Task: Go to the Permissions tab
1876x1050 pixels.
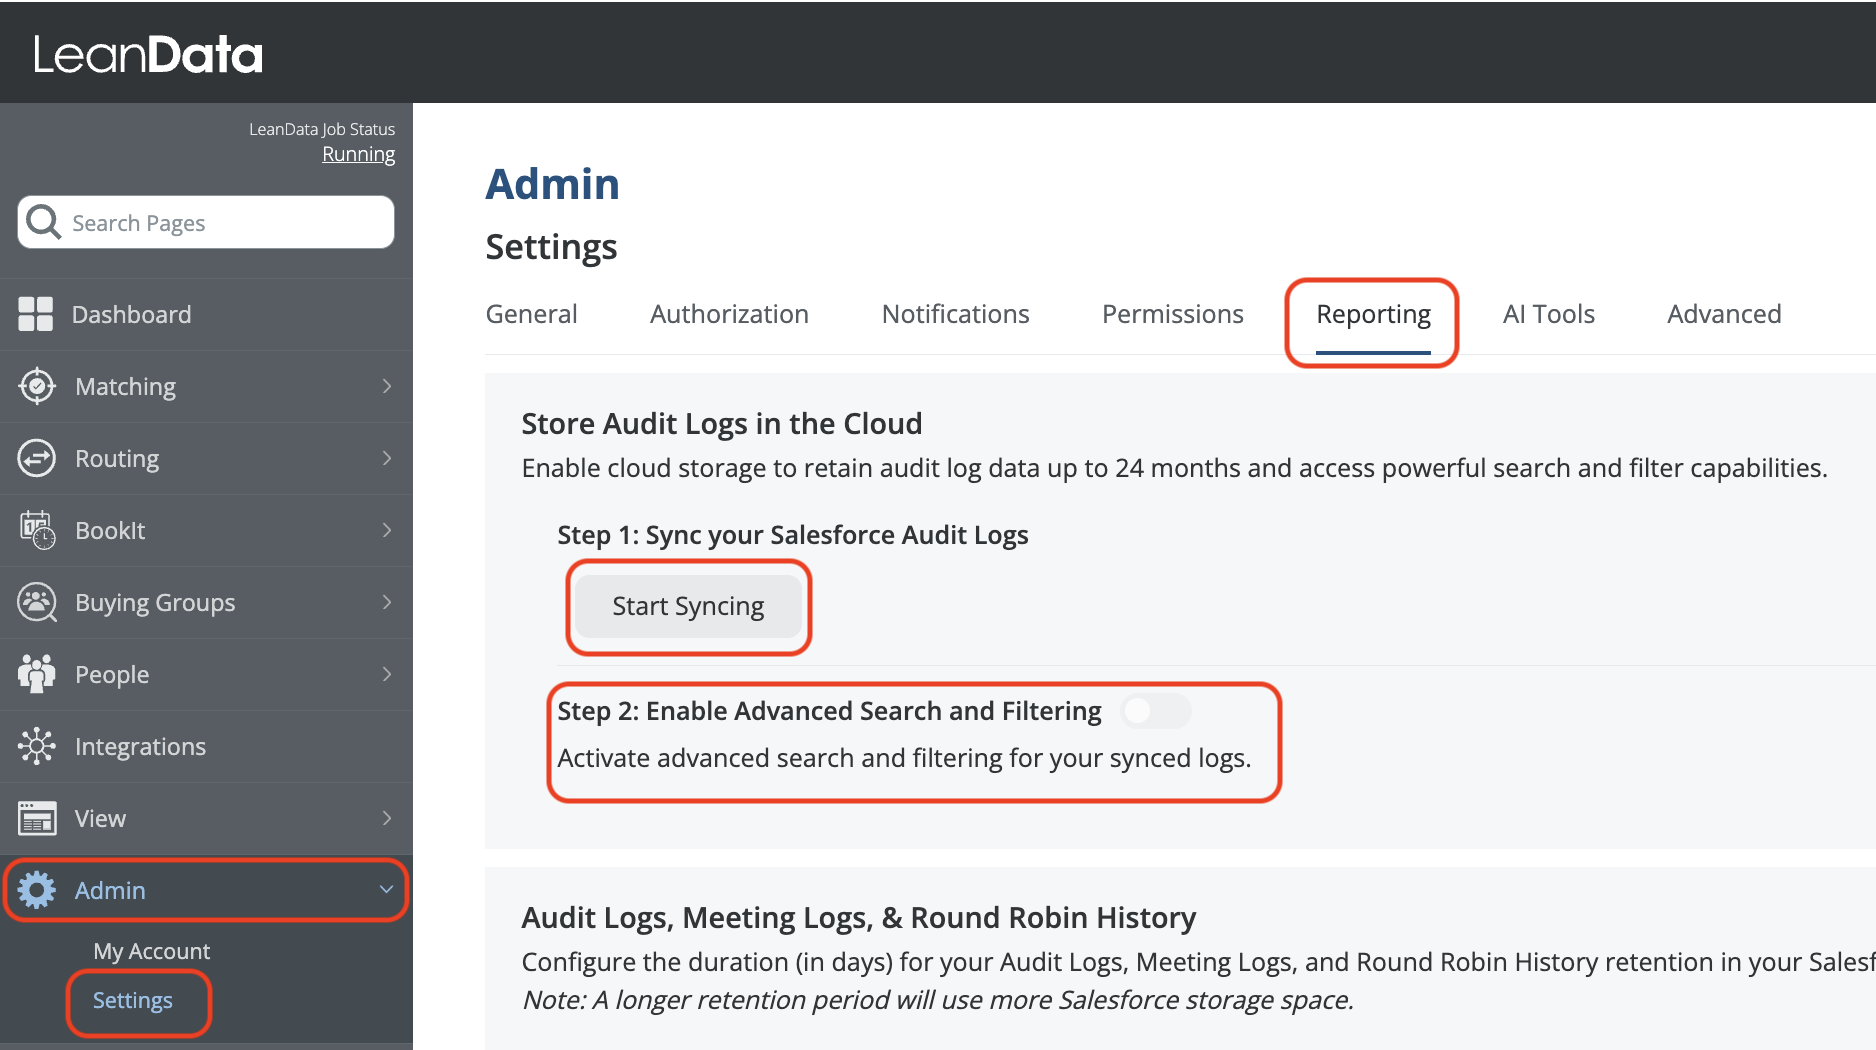Action: click(x=1172, y=314)
